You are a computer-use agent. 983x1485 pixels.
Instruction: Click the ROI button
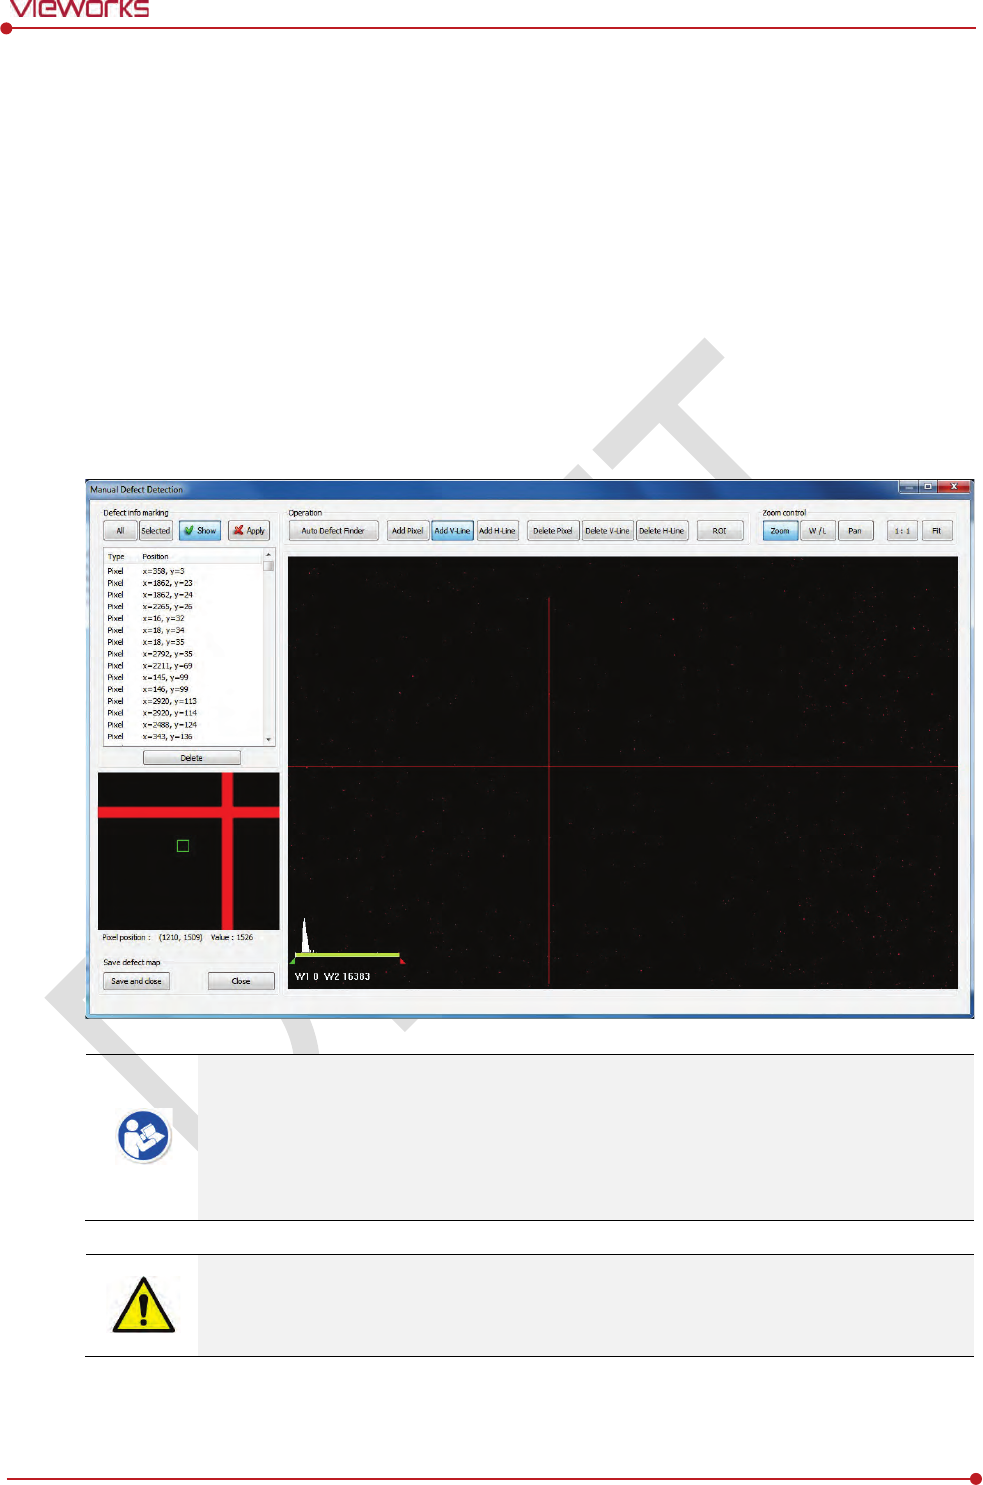pyautogui.click(x=719, y=531)
